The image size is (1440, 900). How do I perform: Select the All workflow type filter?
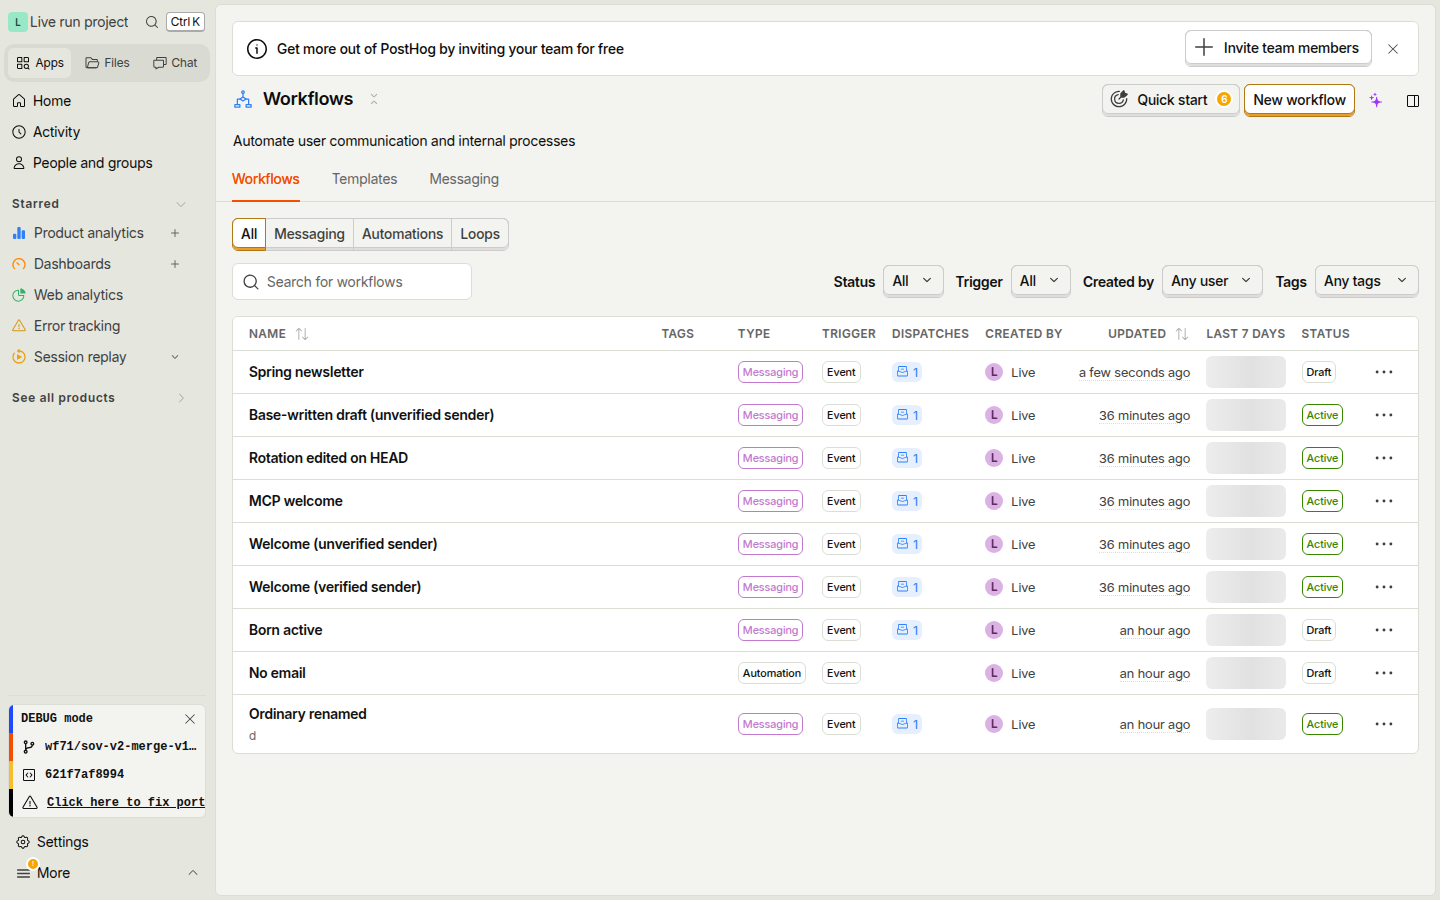pos(249,234)
